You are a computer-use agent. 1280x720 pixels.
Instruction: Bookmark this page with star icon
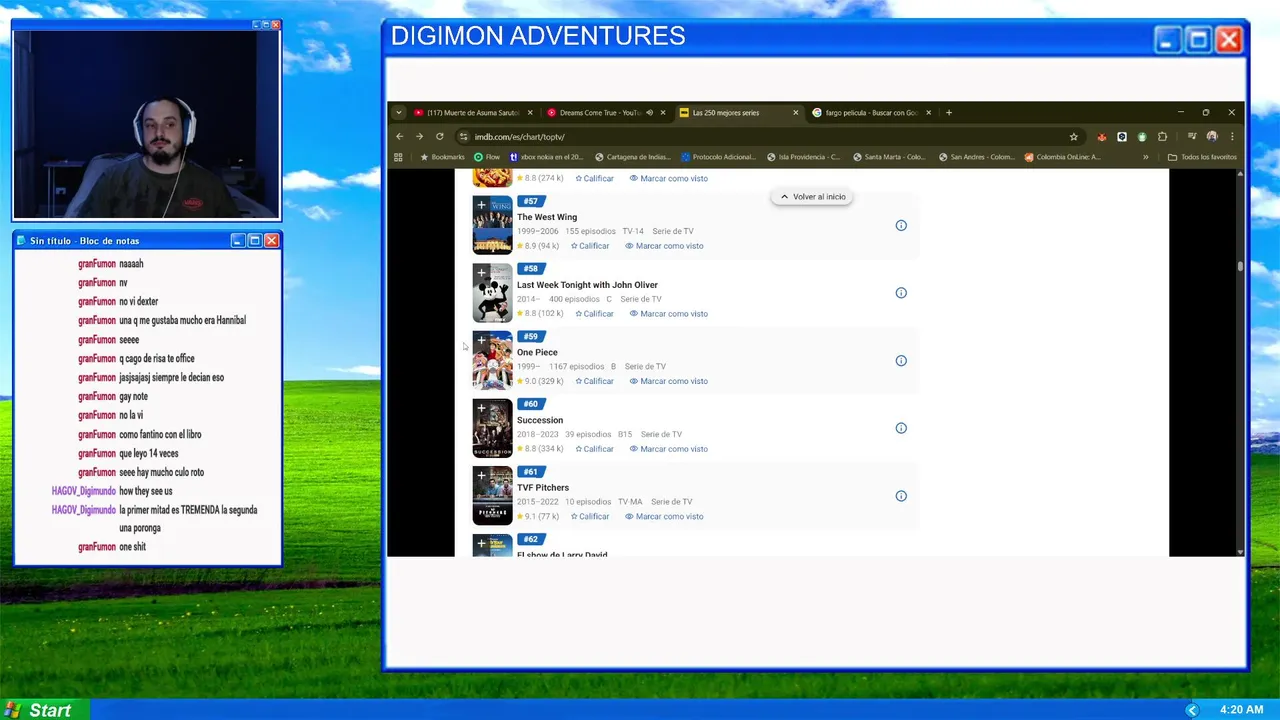[x=1073, y=137]
